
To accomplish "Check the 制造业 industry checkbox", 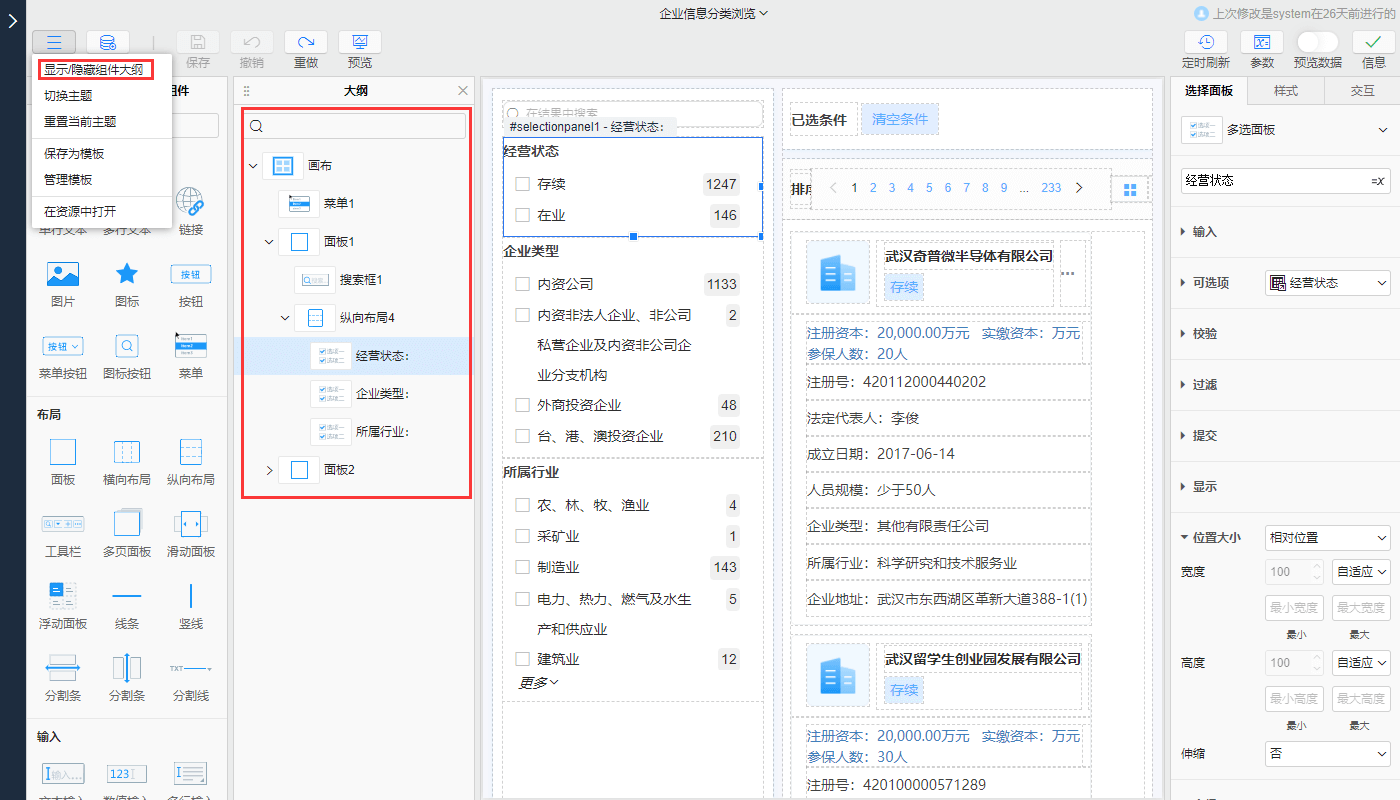I will [x=522, y=567].
